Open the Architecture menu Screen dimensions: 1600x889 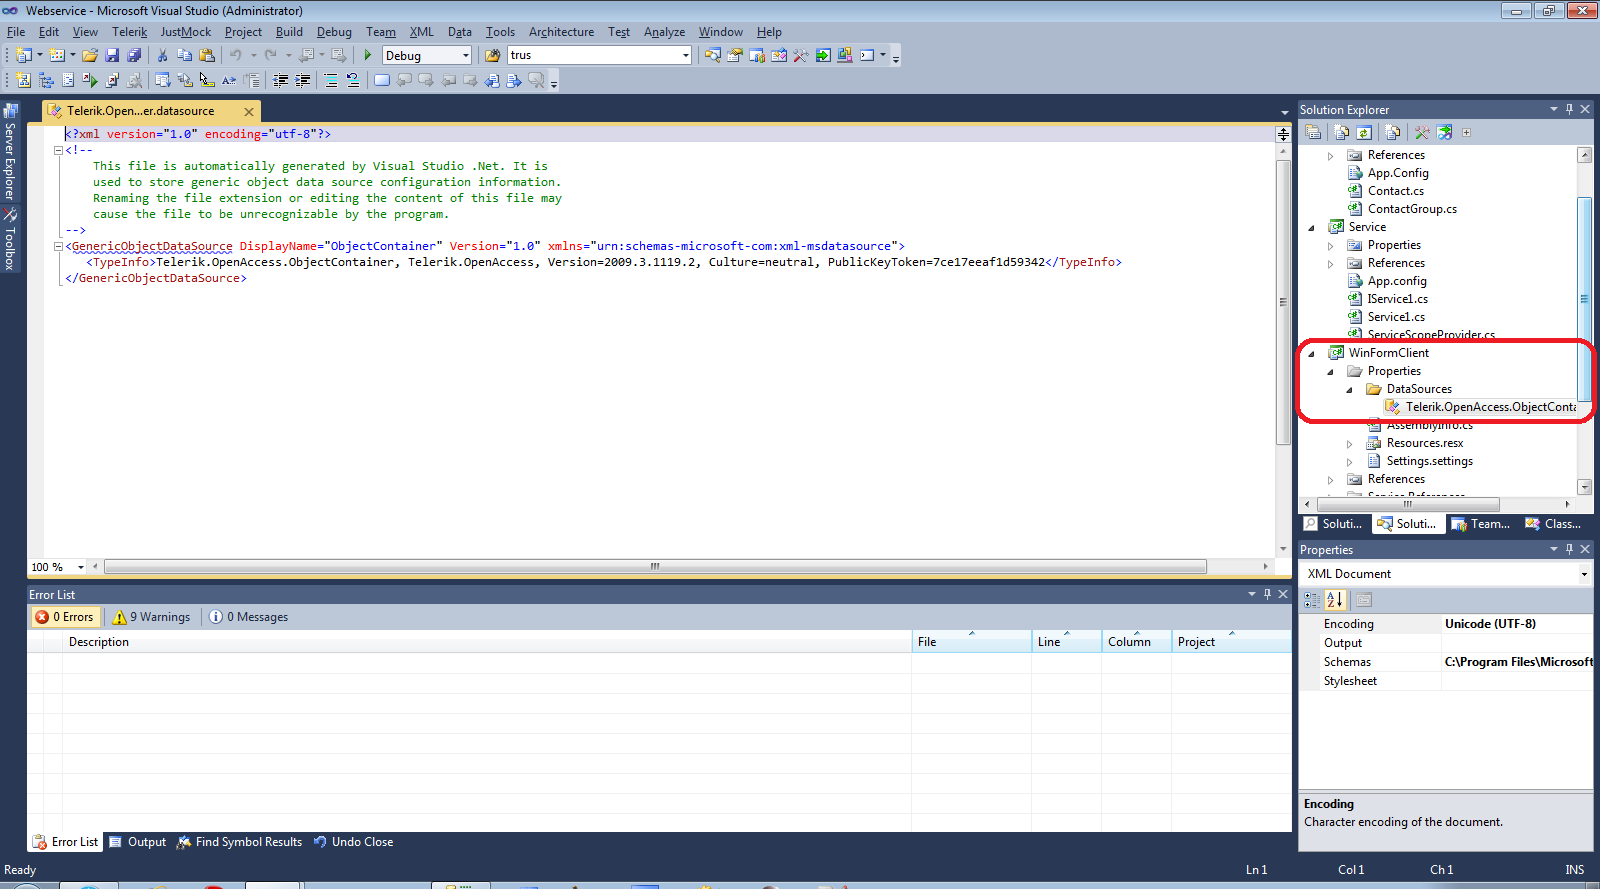point(561,32)
